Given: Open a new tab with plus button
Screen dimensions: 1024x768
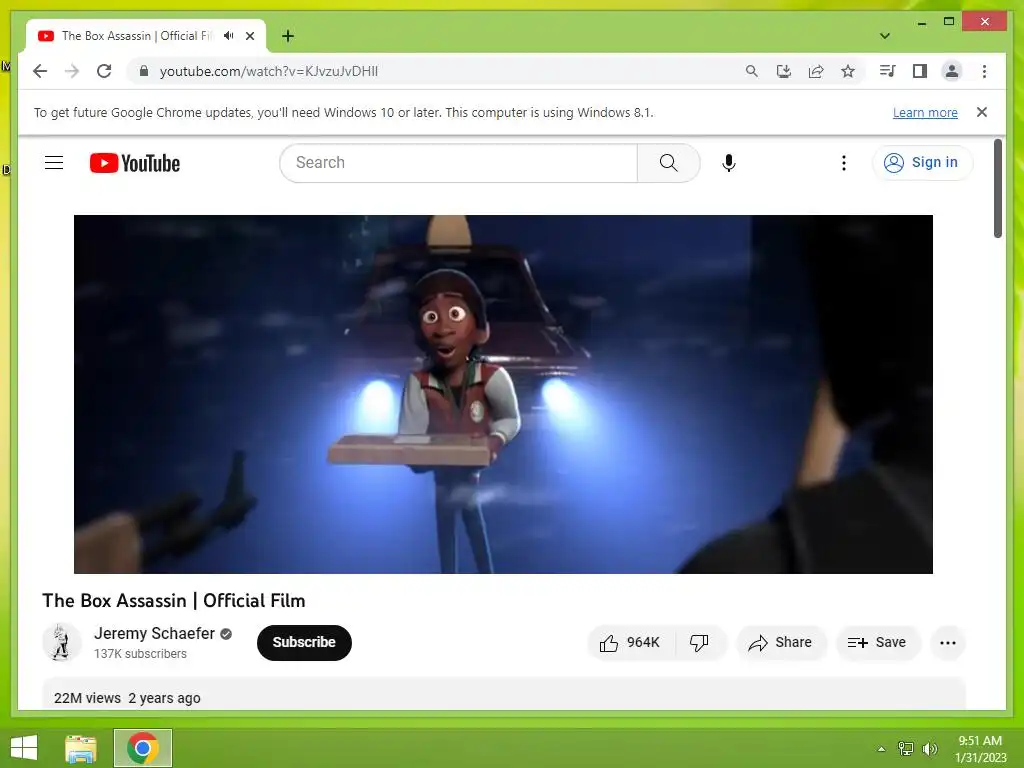Looking at the screenshot, I should tap(288, 36).
